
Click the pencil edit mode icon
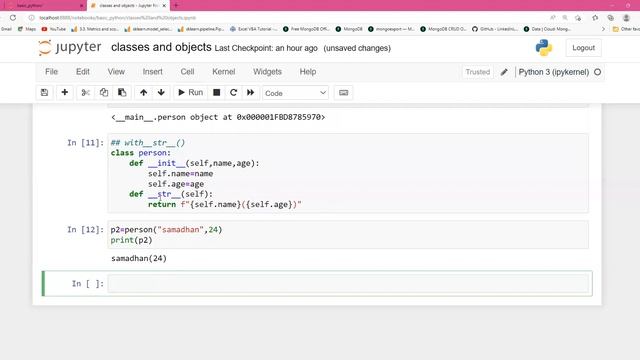[x=504, y=72]
